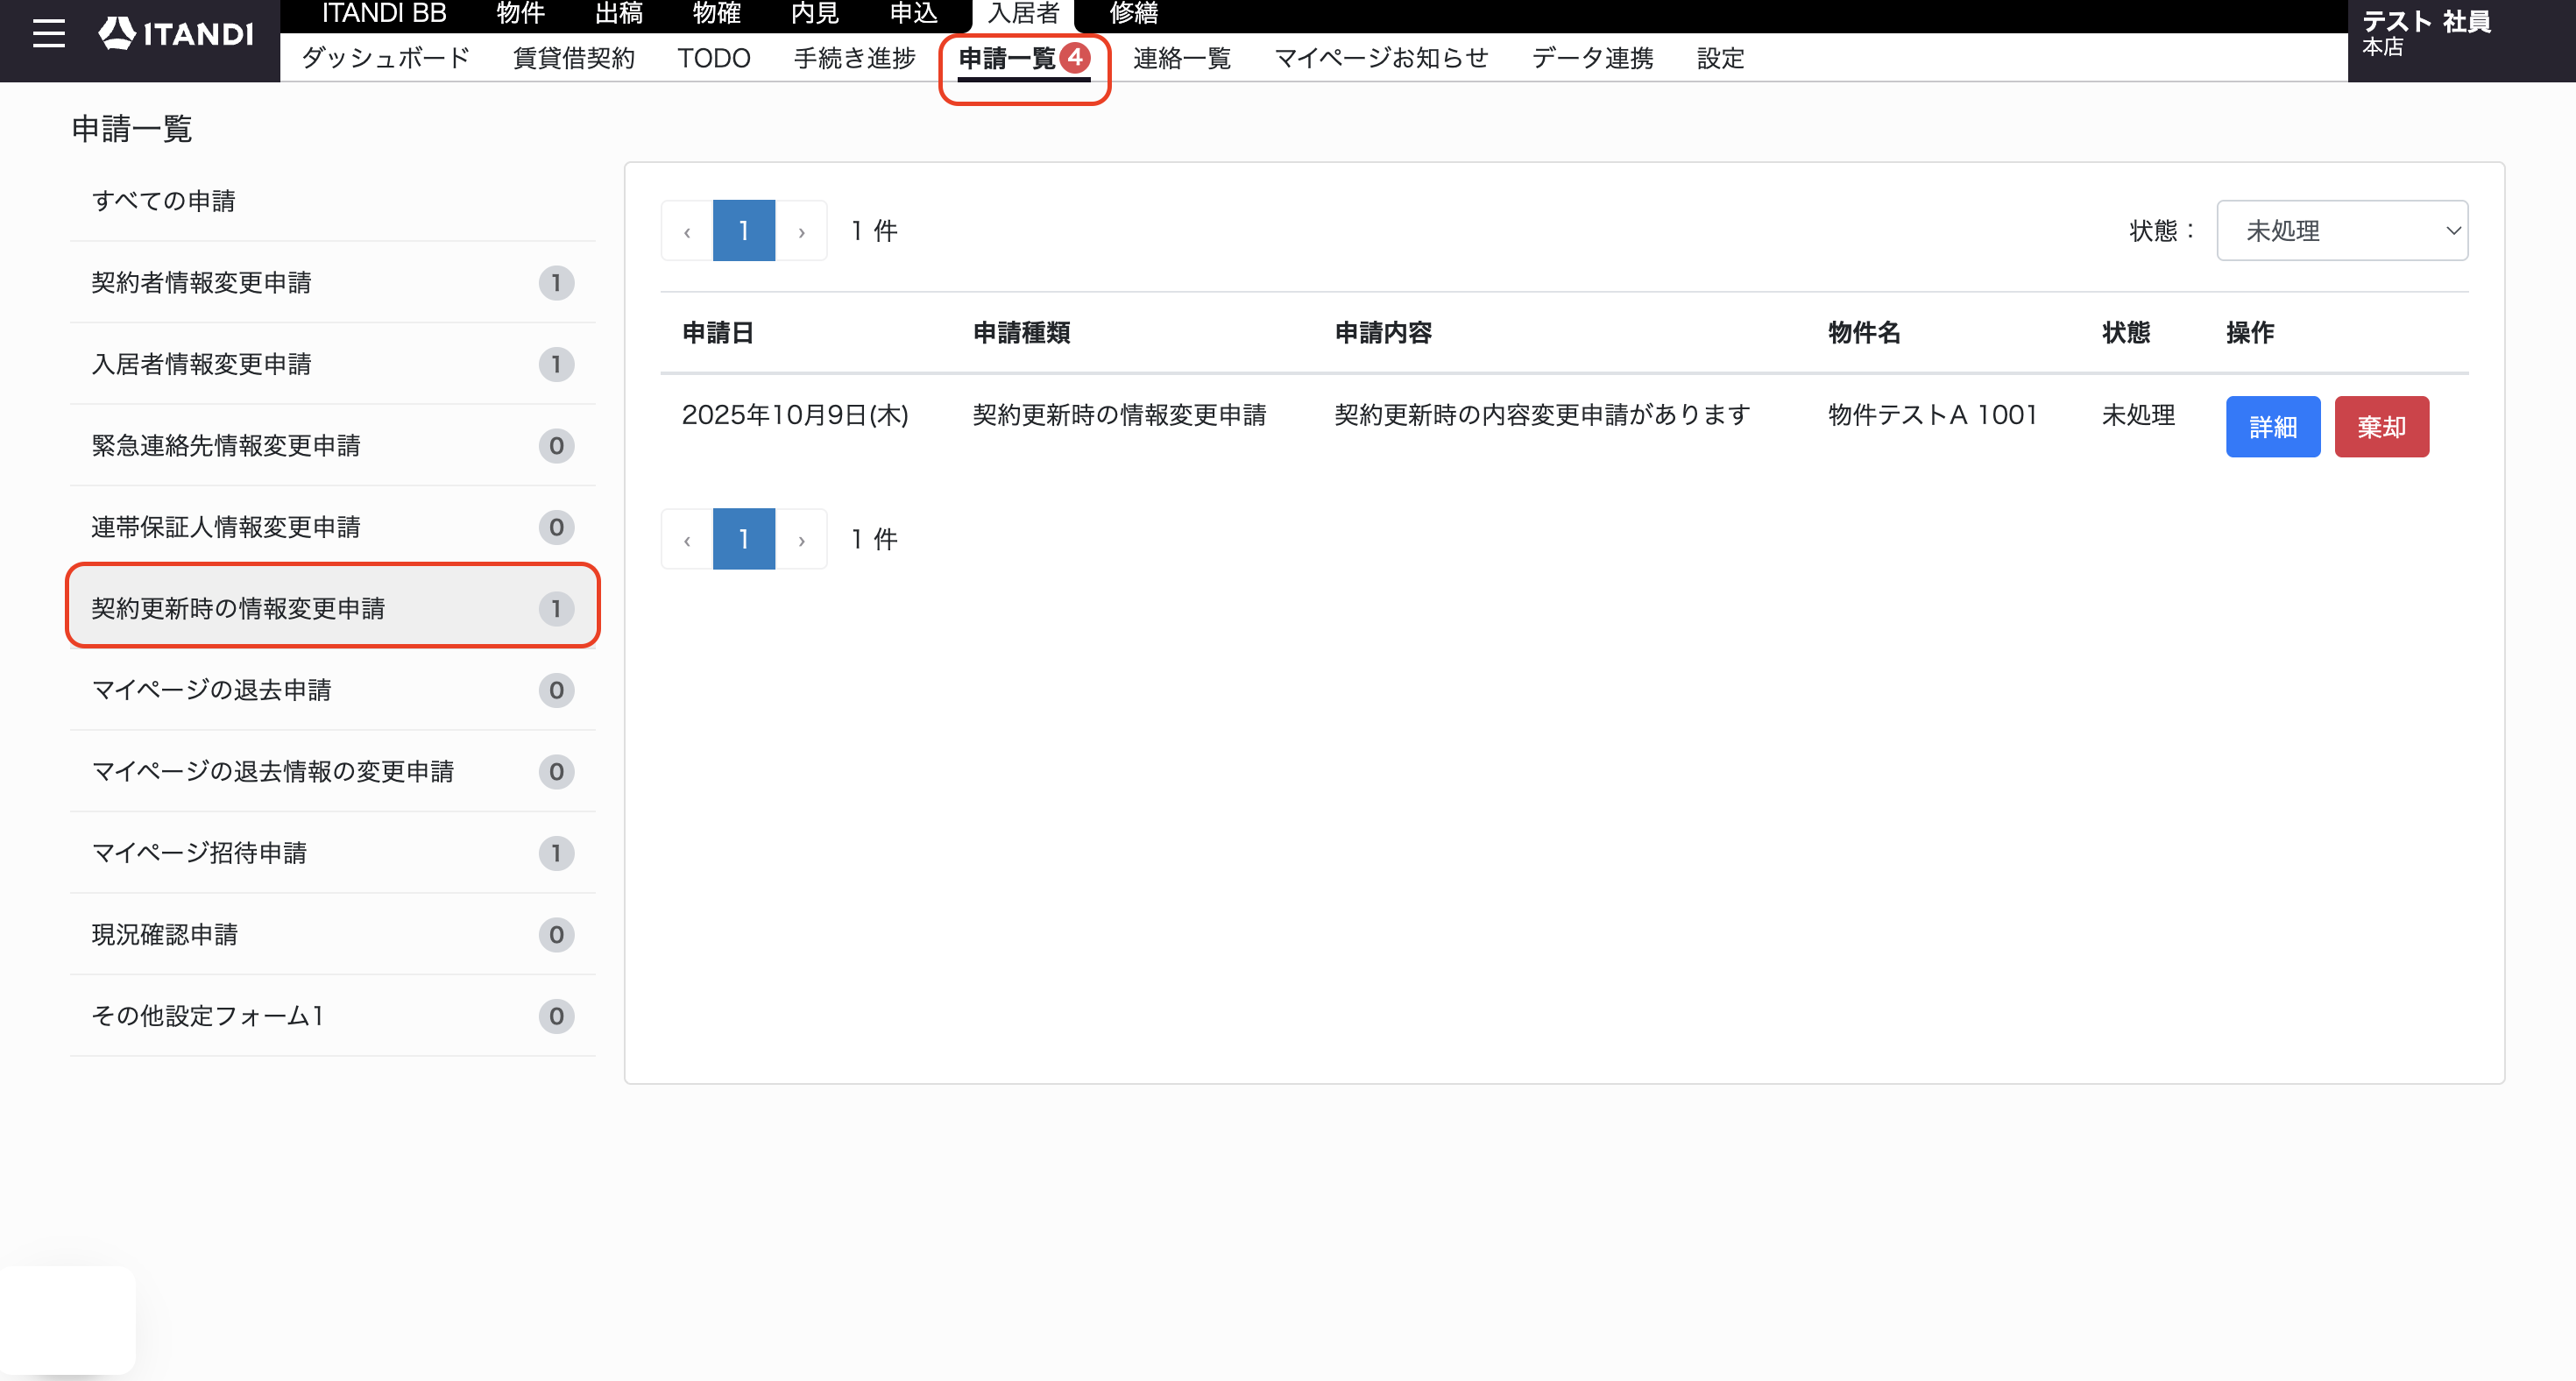2576x1381 pixels.
Task: Click the 状態 column header
Action: [2126, 333]
